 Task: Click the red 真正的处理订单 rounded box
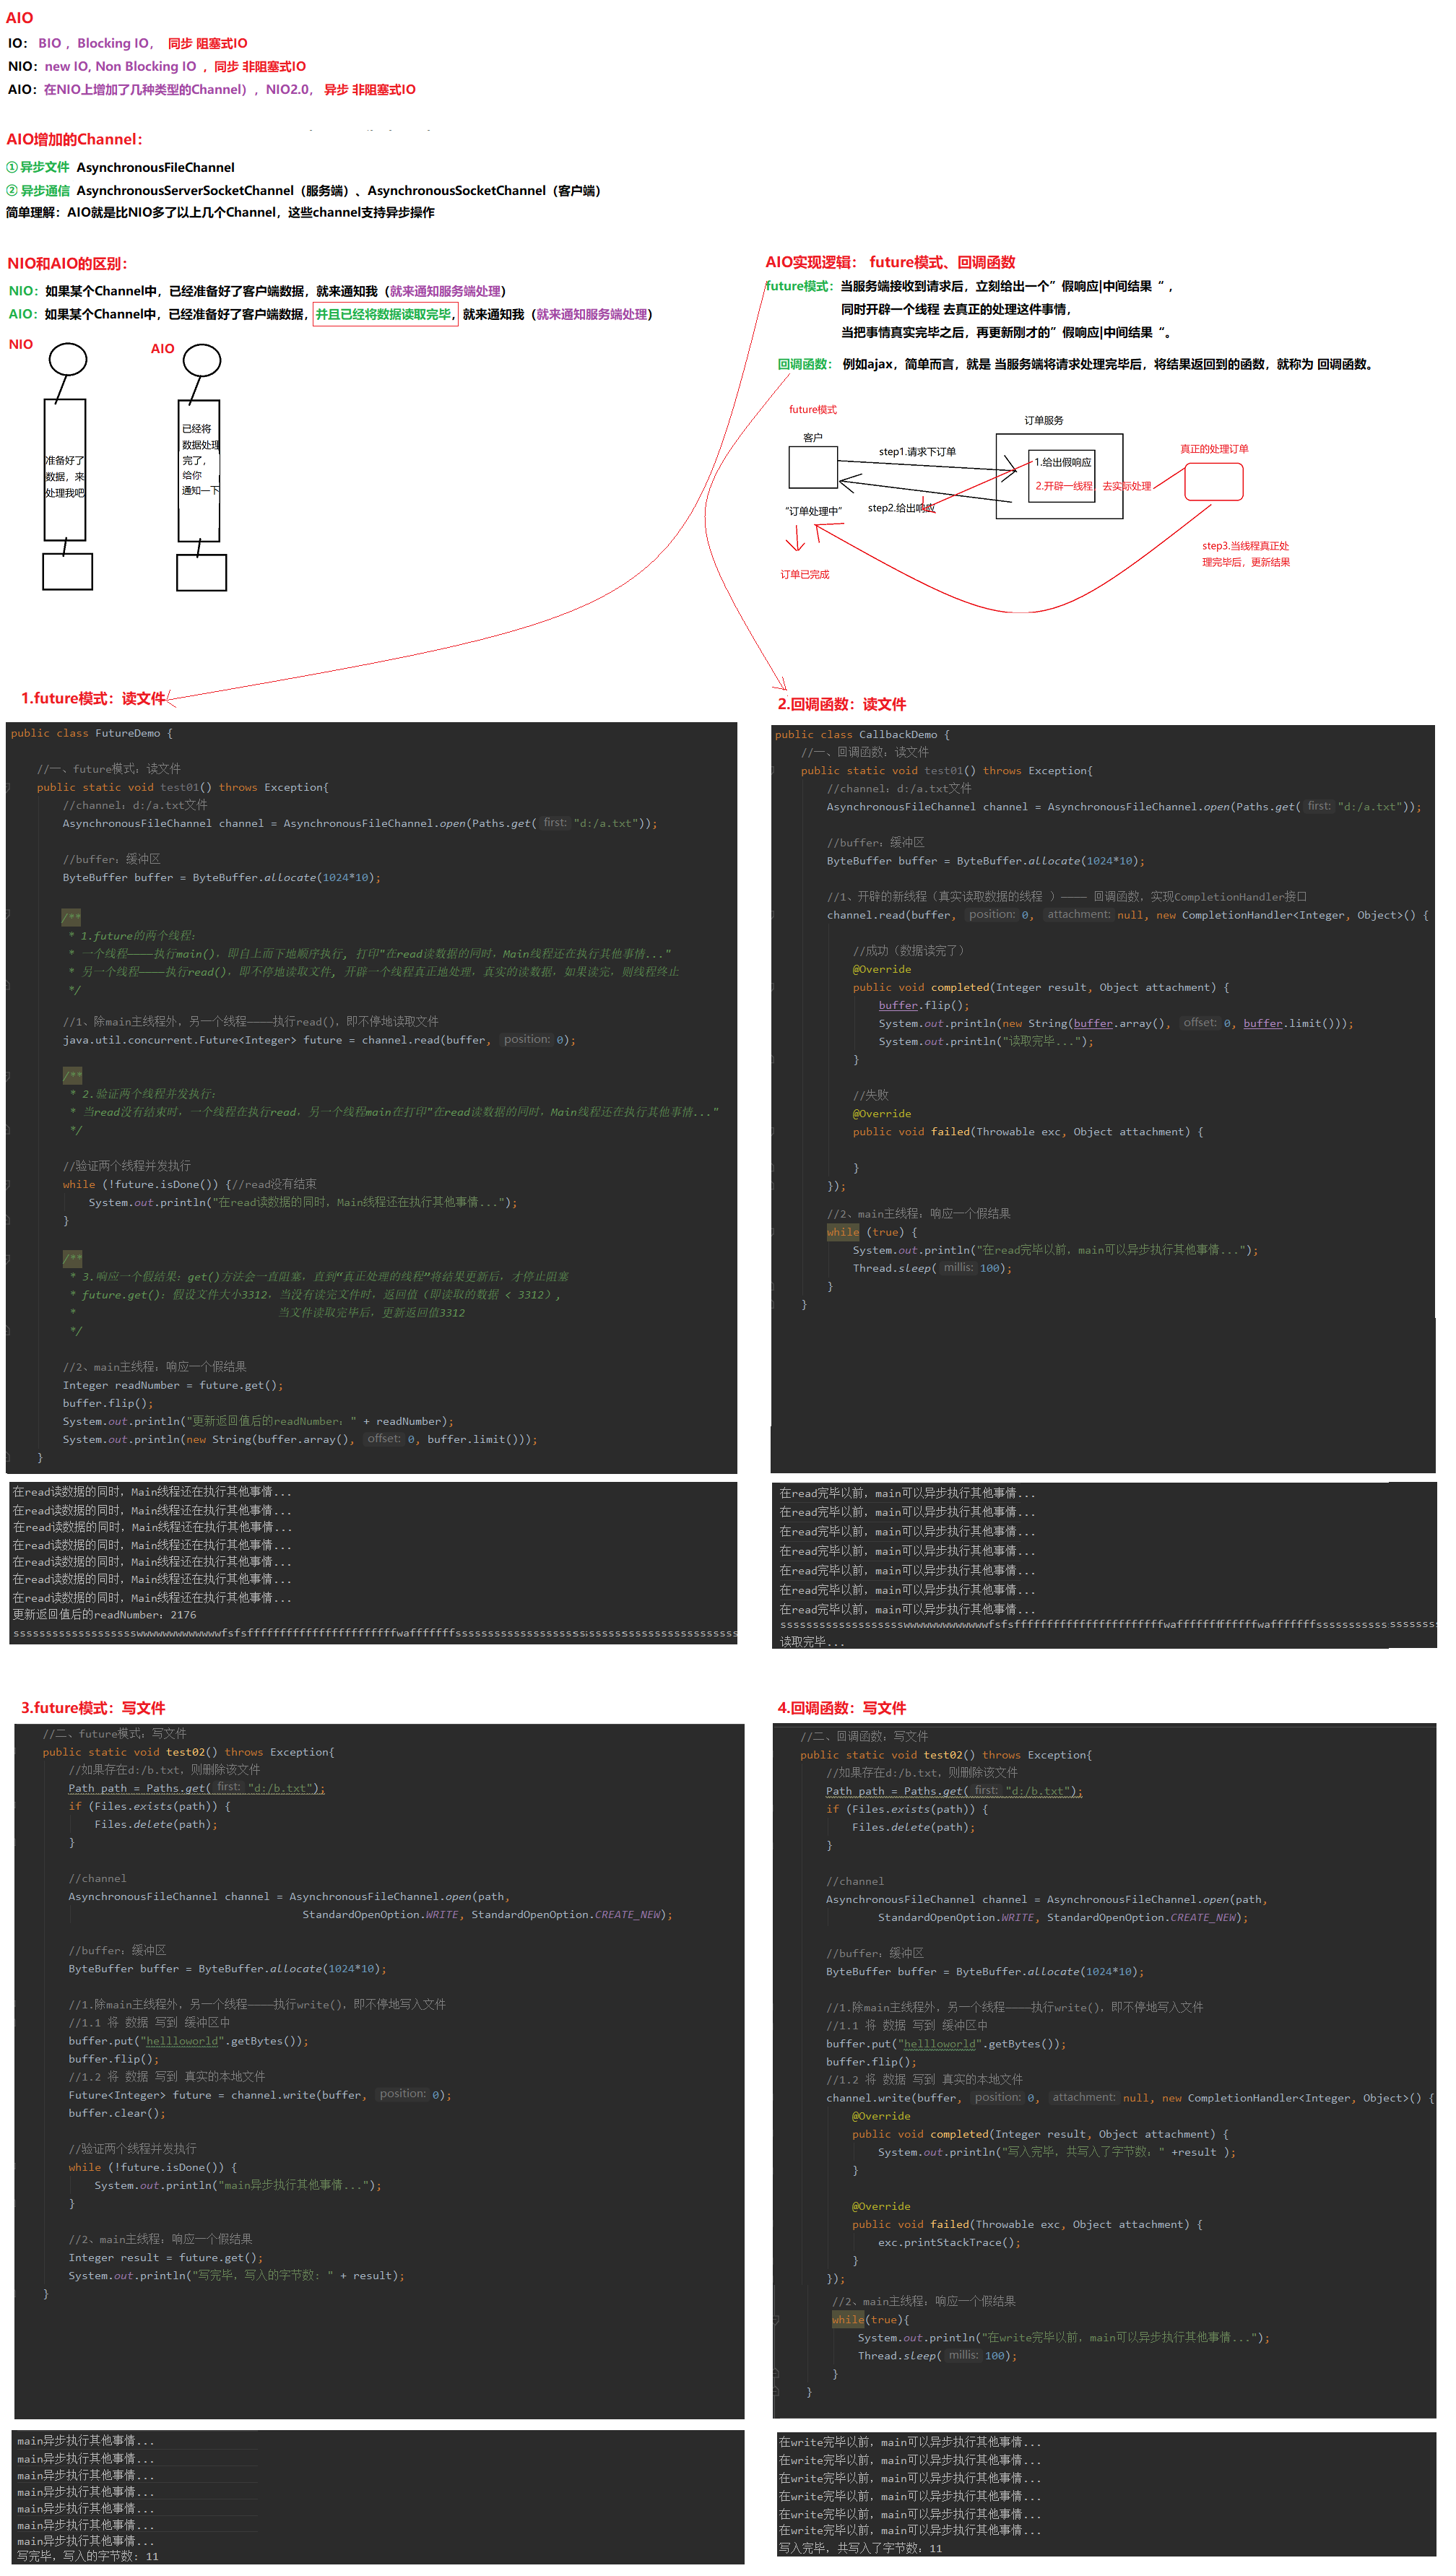(1213, 482)
